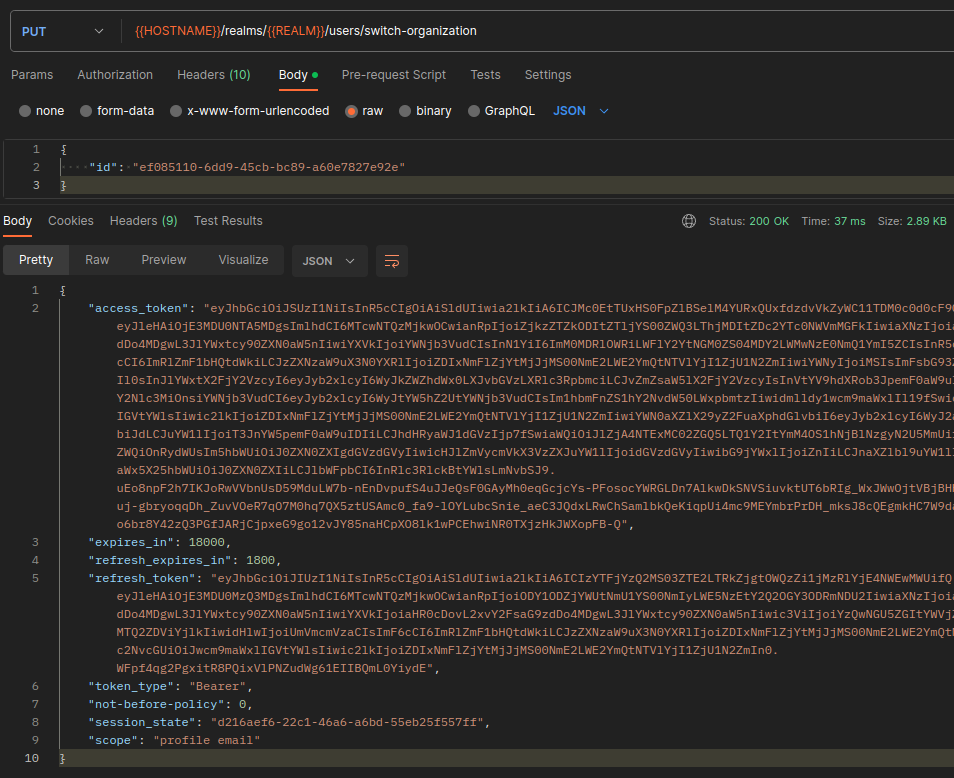Open the Pre-request Script tab
This screenshot has width=954, height=778.
point(394,75)
